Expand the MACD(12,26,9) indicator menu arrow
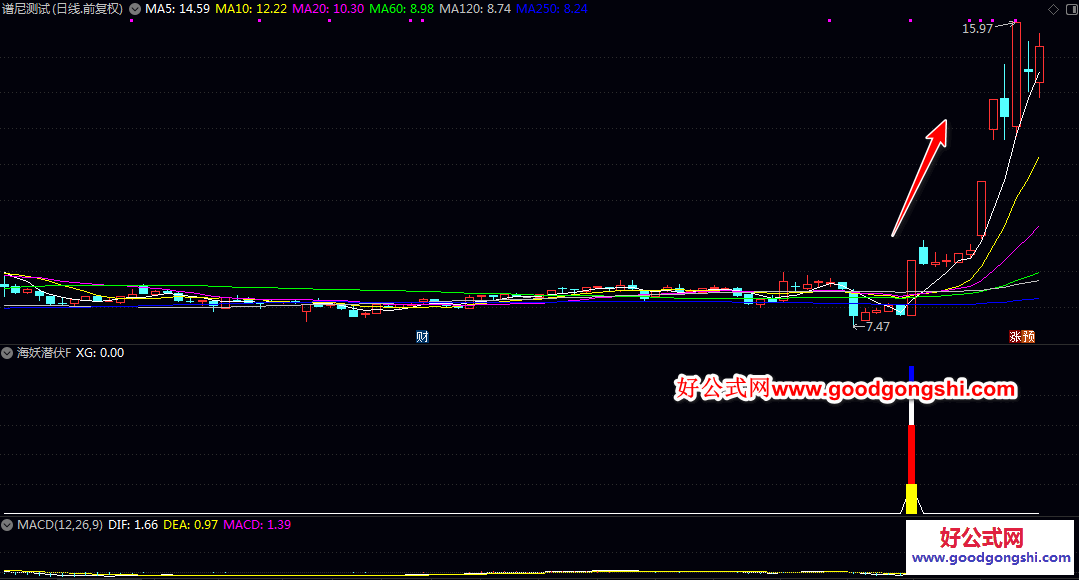Viewport: 1079px width, 580px height. coord(7,525)
